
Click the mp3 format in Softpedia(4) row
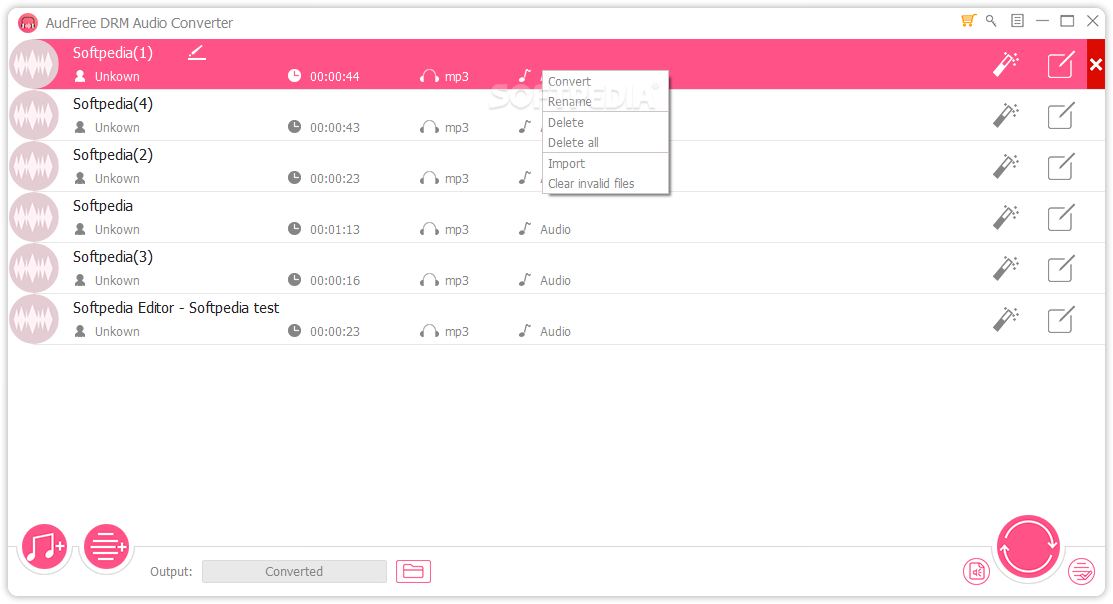pos(456,128)
